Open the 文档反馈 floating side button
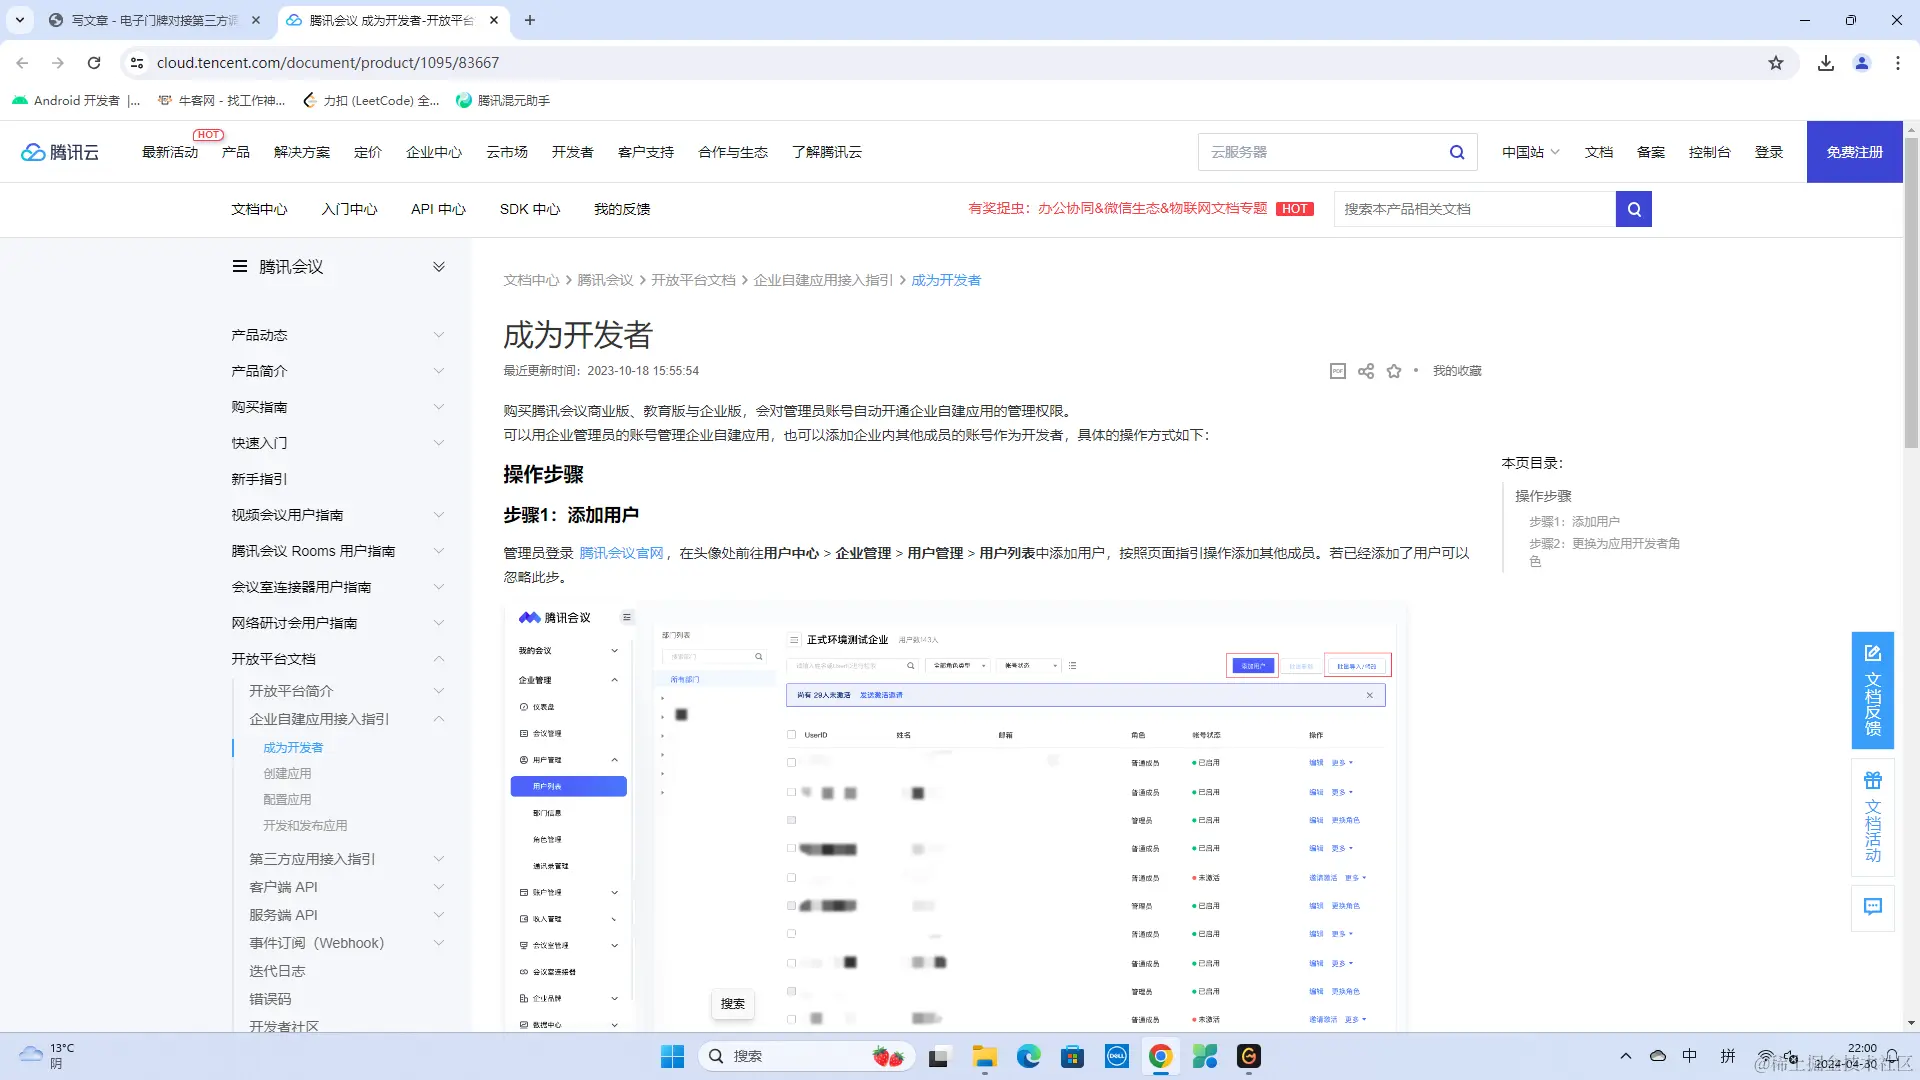Viewport: 1920px width, 1080px height. pyautogui.click(x=1872, y=690)
